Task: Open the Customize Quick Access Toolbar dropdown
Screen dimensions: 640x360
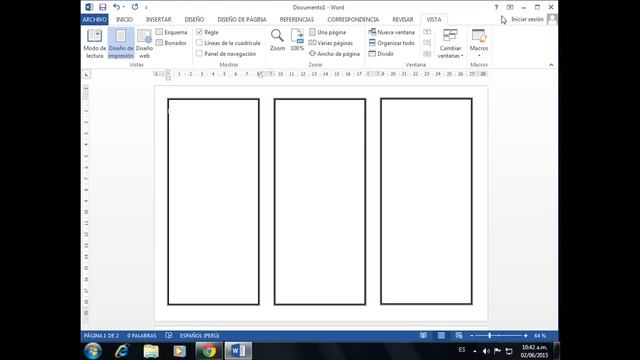Action: click(x=146, y=7)
